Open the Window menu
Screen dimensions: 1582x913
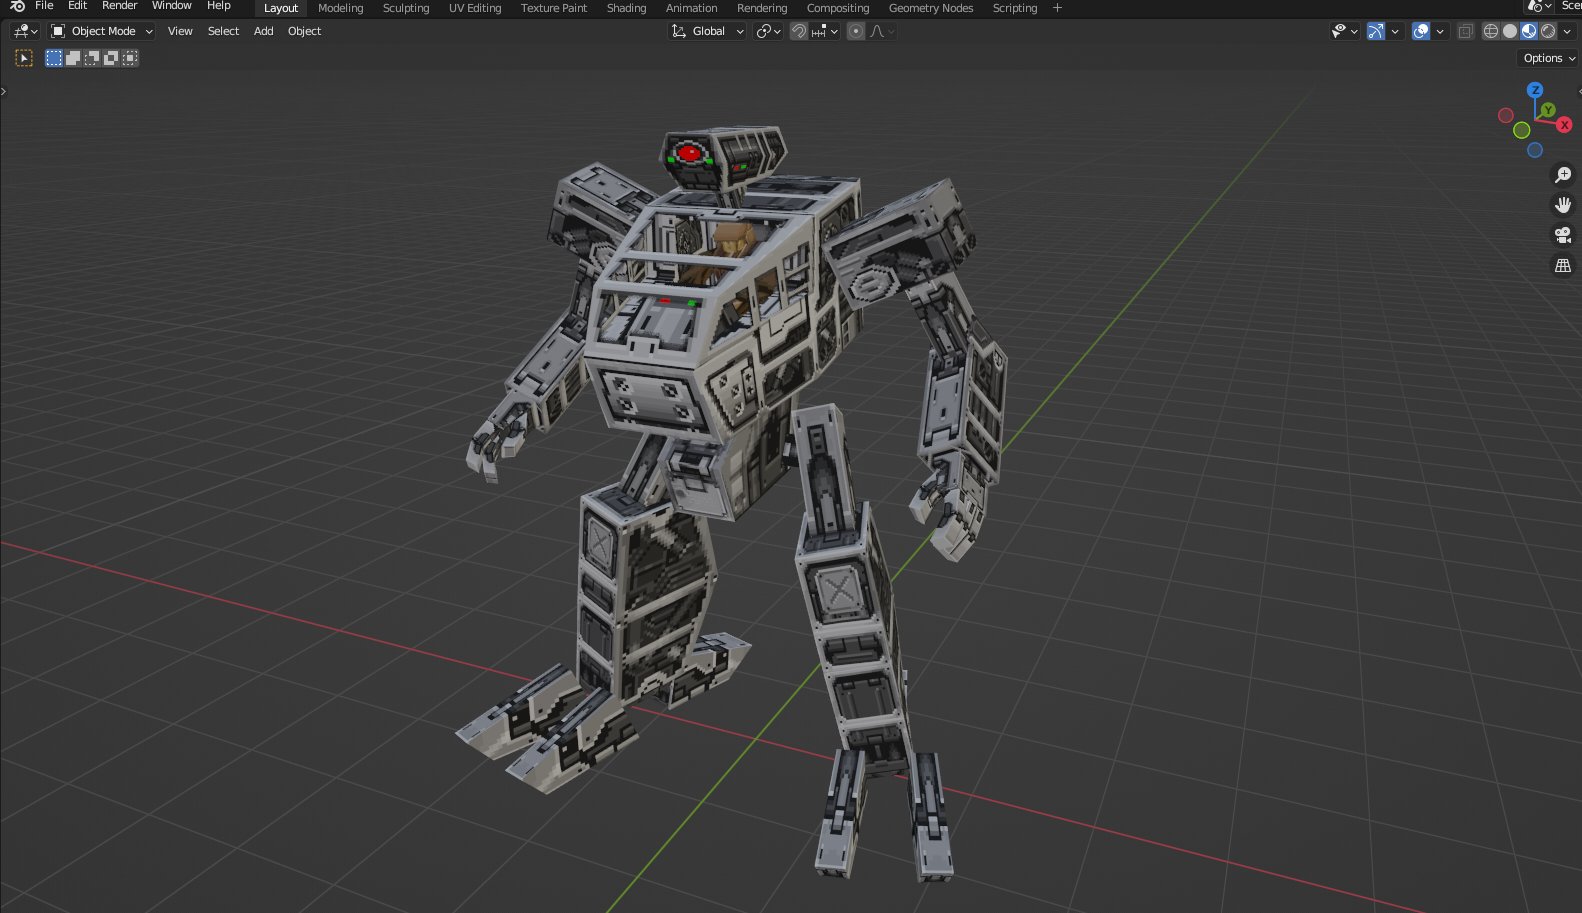171,6
